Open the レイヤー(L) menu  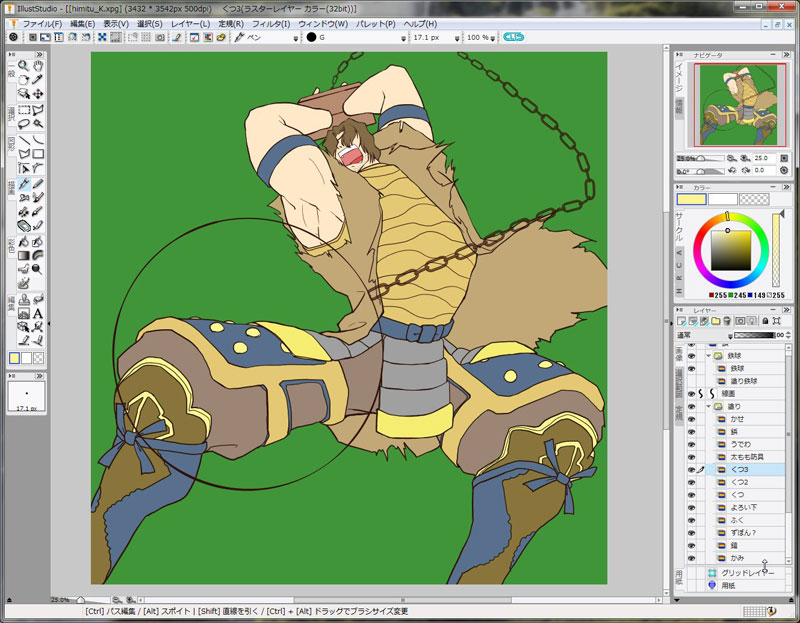190,23
